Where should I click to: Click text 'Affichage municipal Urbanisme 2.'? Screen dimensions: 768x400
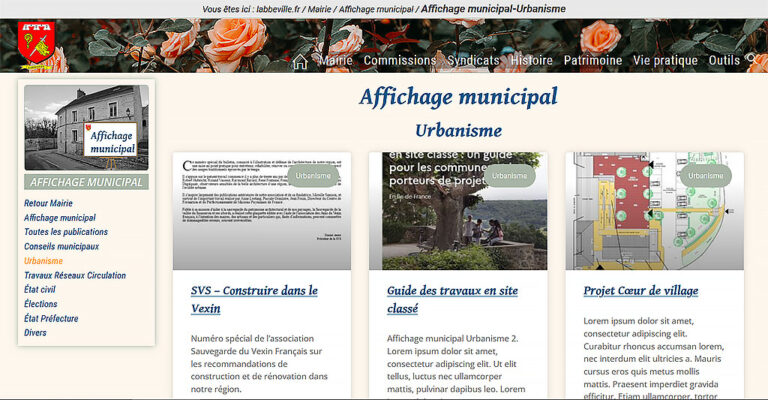click(453, 338)
